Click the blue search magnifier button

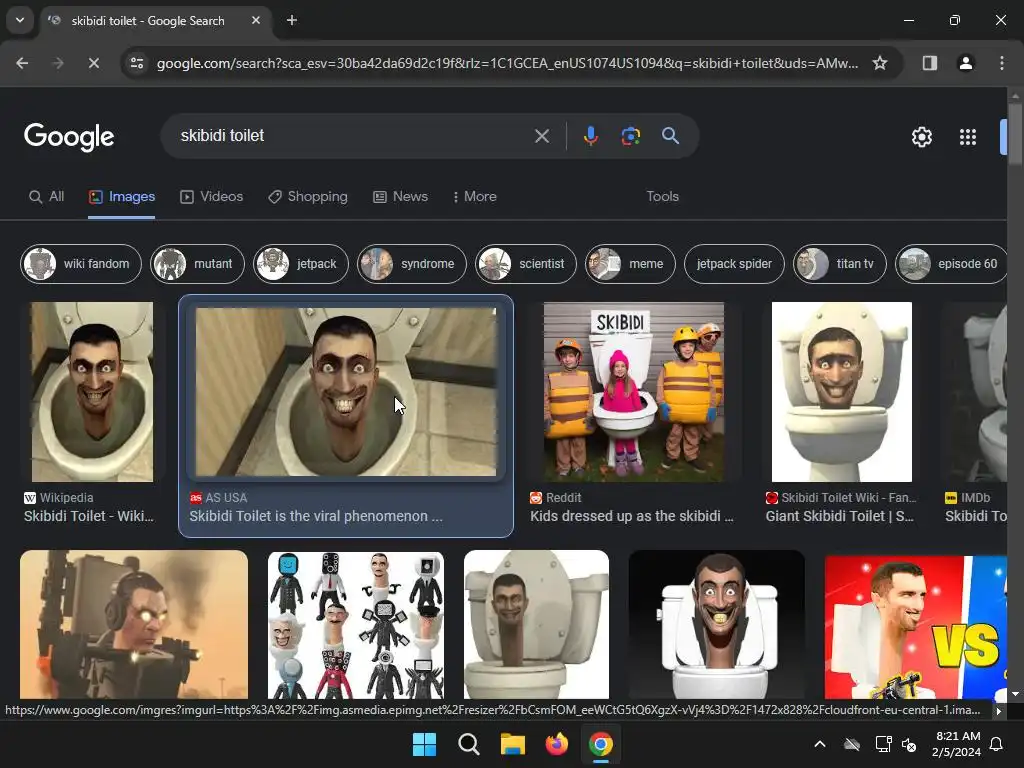click(670, 136)
